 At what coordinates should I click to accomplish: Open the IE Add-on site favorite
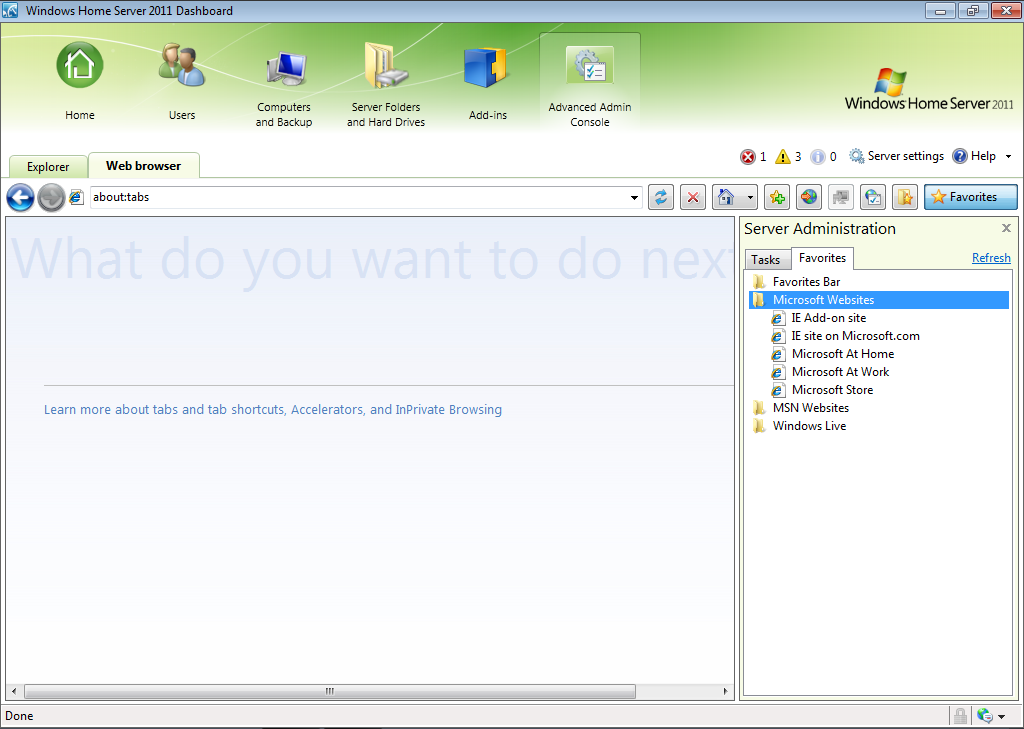click(820, 318)
